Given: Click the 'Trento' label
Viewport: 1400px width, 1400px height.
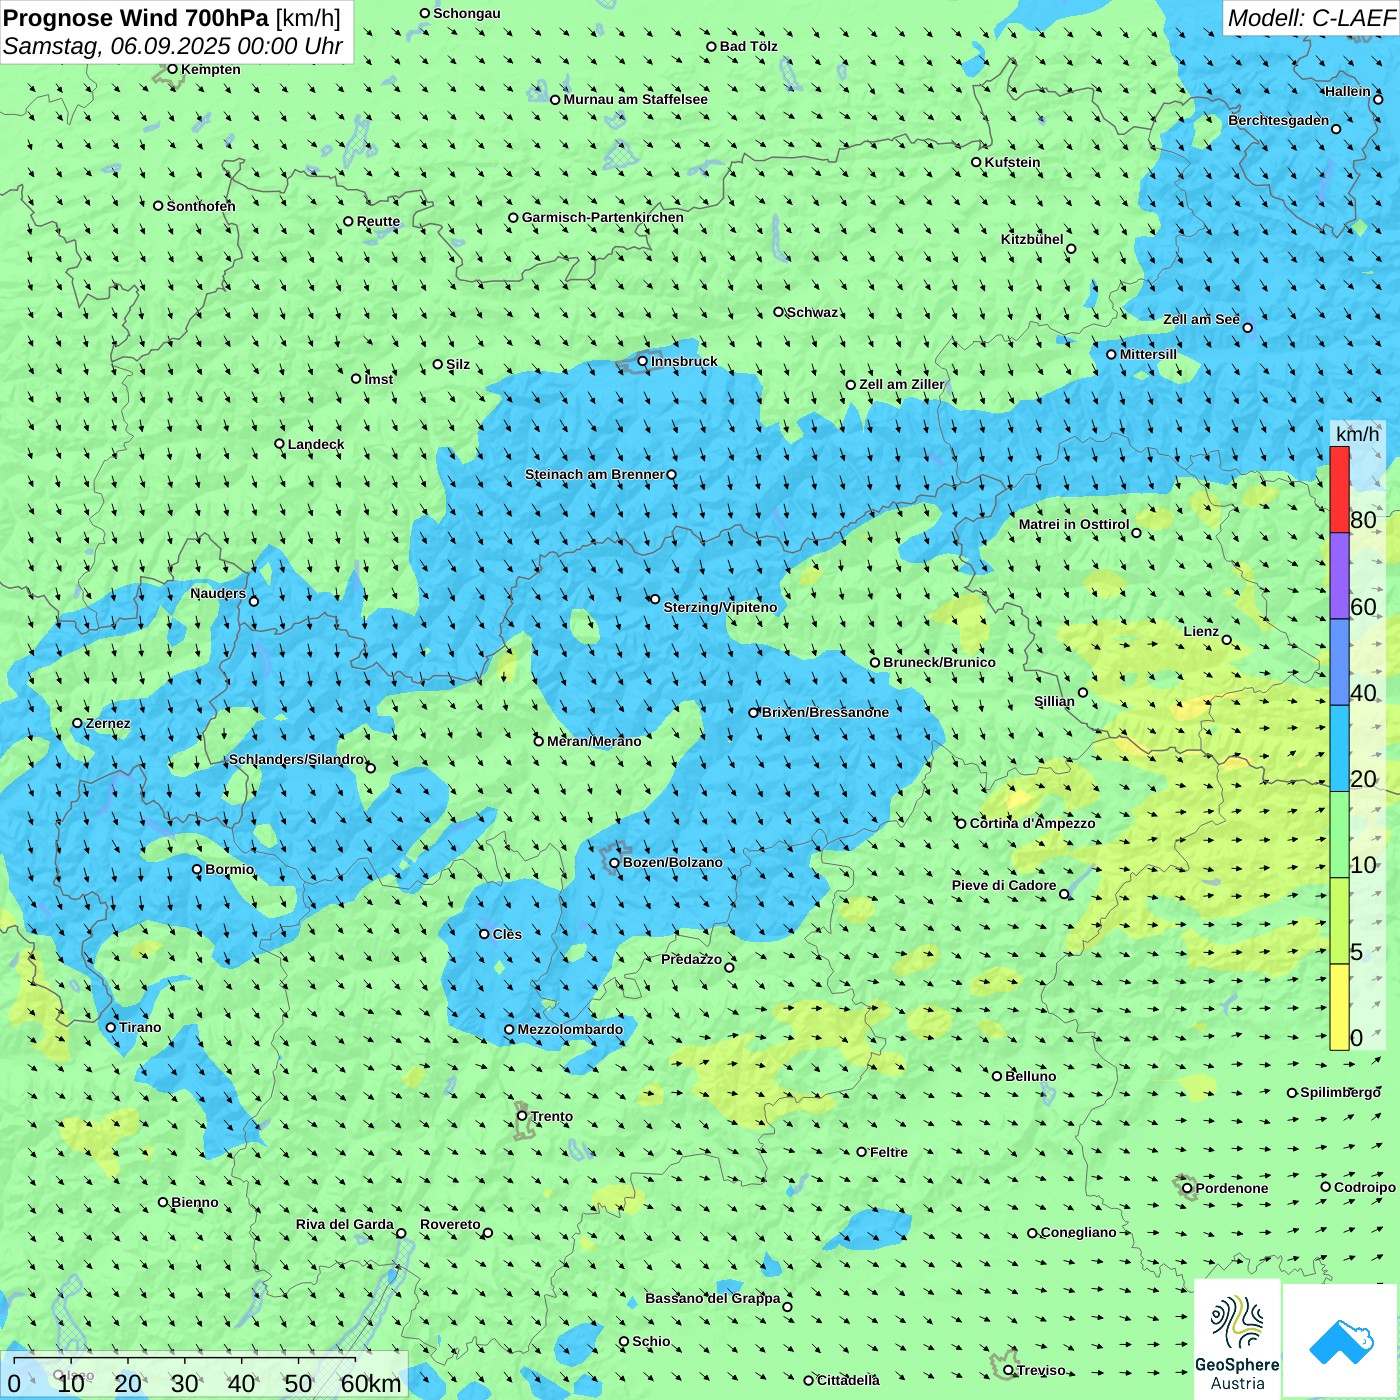Looking at the screenshot, I should pos(552,1116).
